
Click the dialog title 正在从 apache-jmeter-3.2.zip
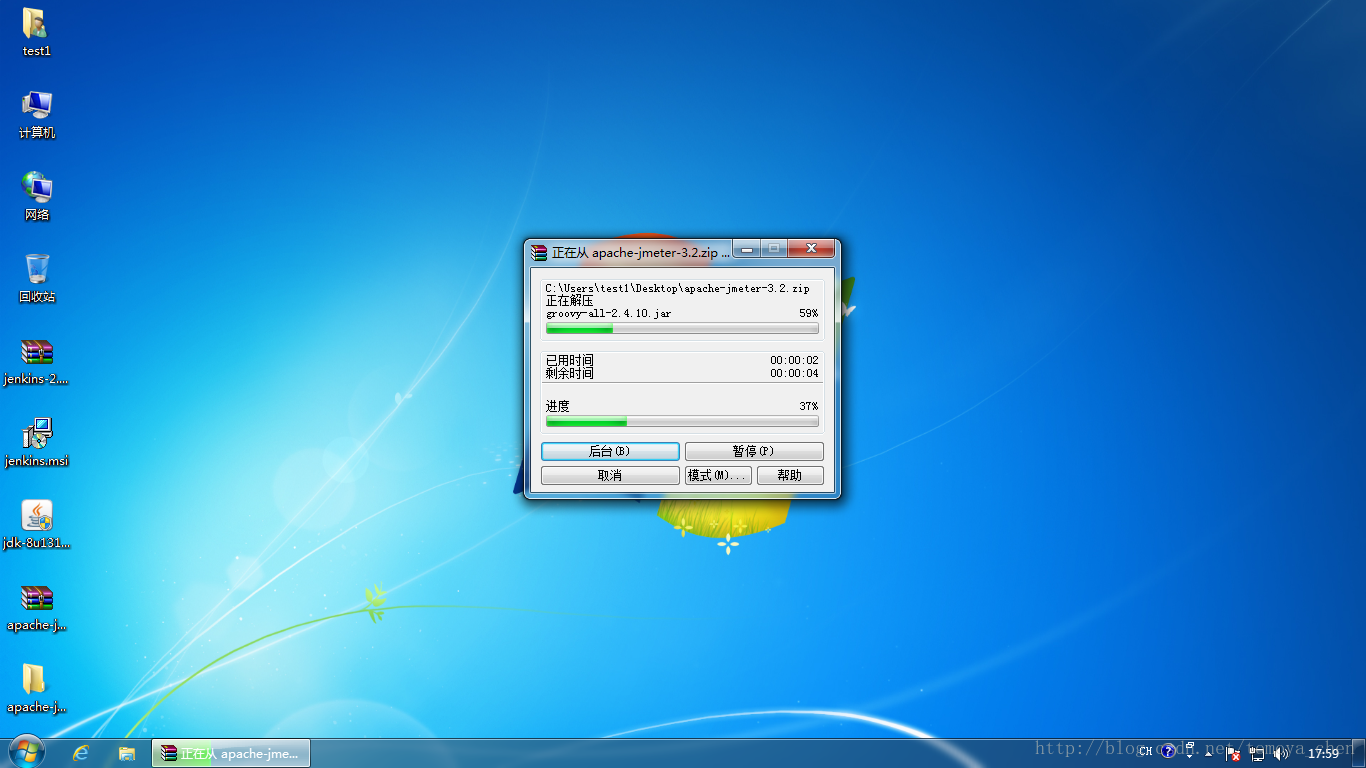[641, 252]
